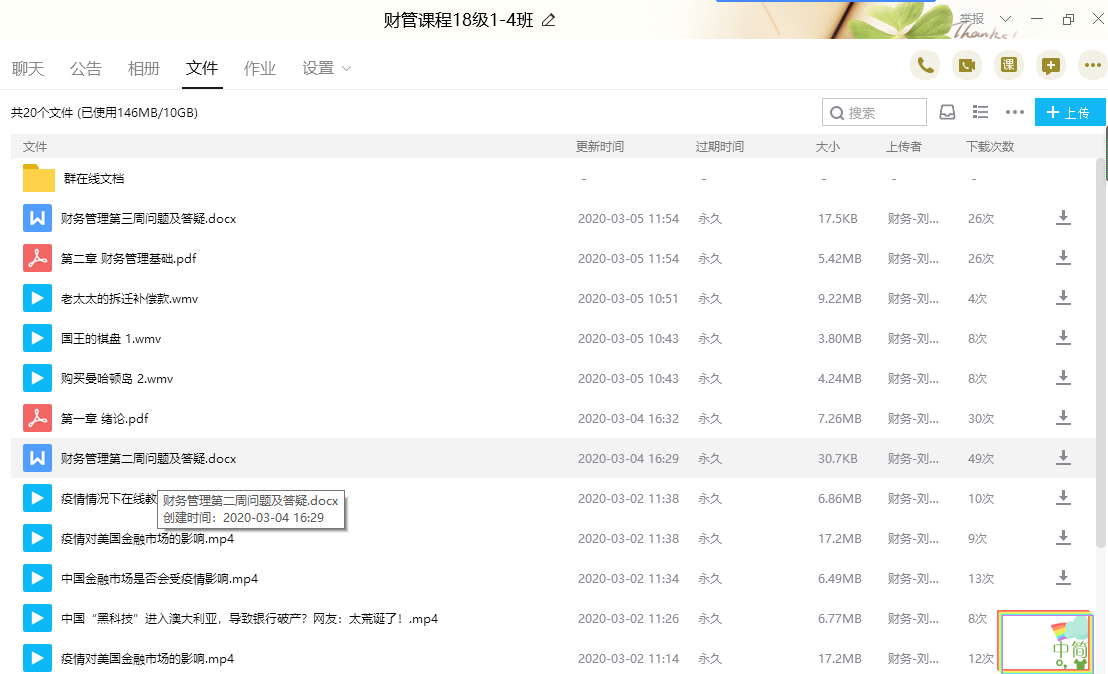Start a voice call with the group
1108x674 pixels.
[925, 66]
